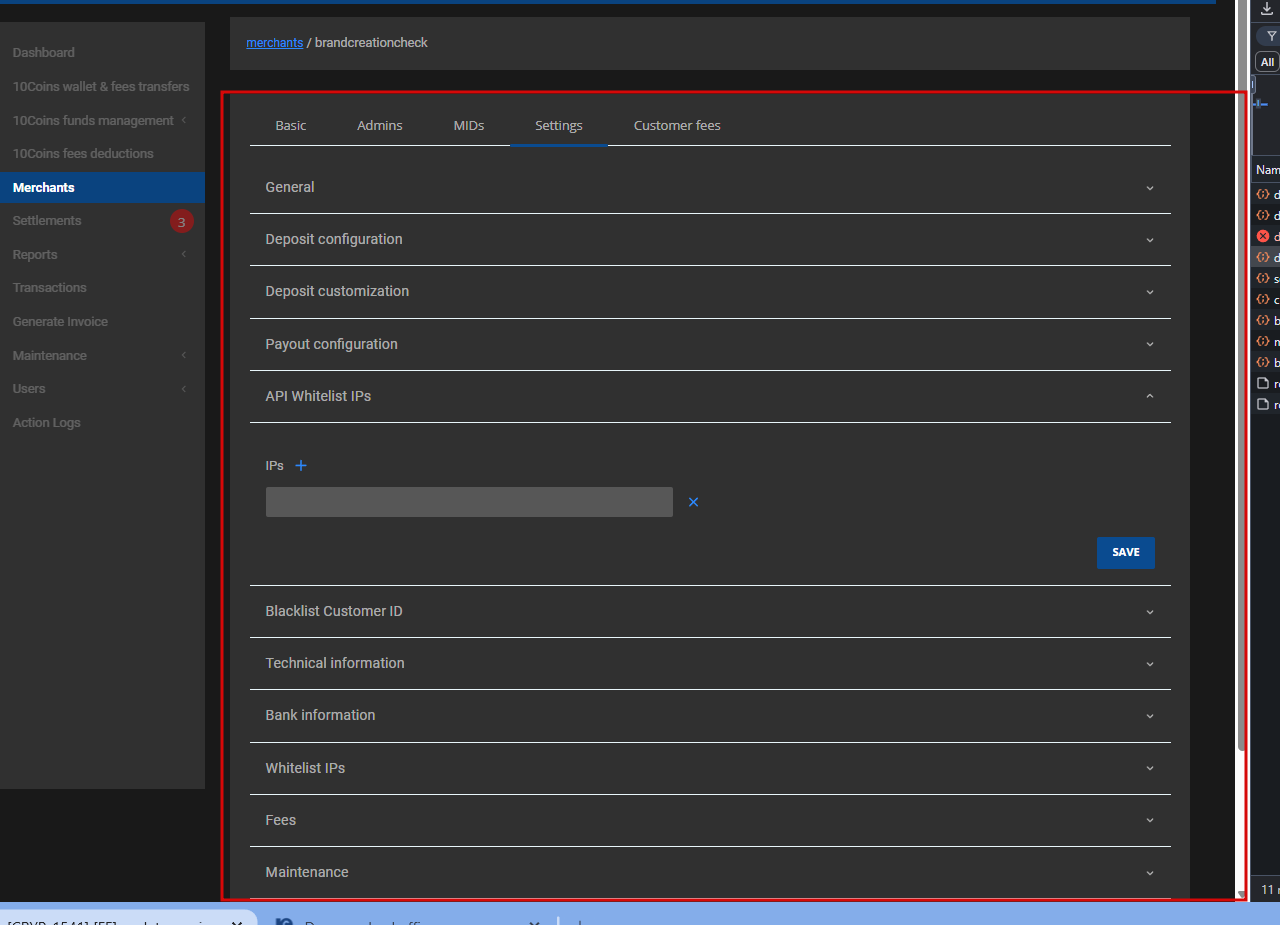1280x925 pixels.
Task: Expand the Technical information section
Action: pos(710,664)
